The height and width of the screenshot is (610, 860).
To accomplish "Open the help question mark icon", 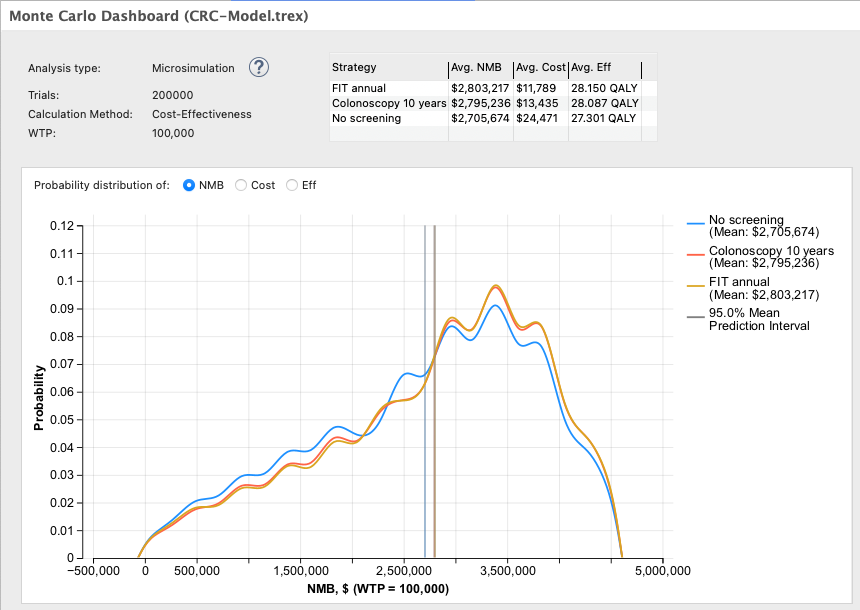I will pos(259,67).
